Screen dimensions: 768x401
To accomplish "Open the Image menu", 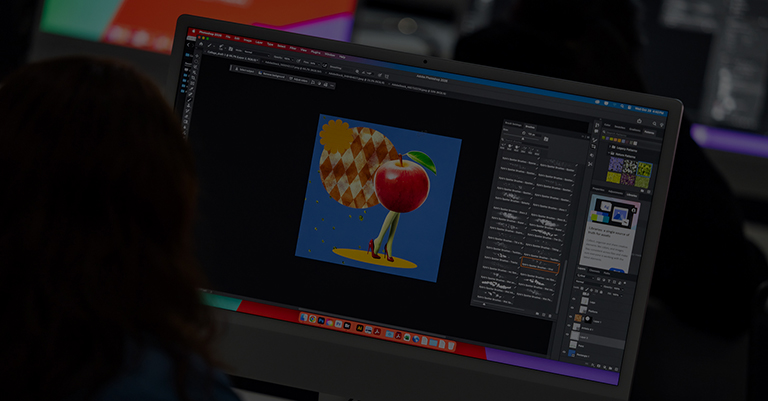I will click(247, 40).
